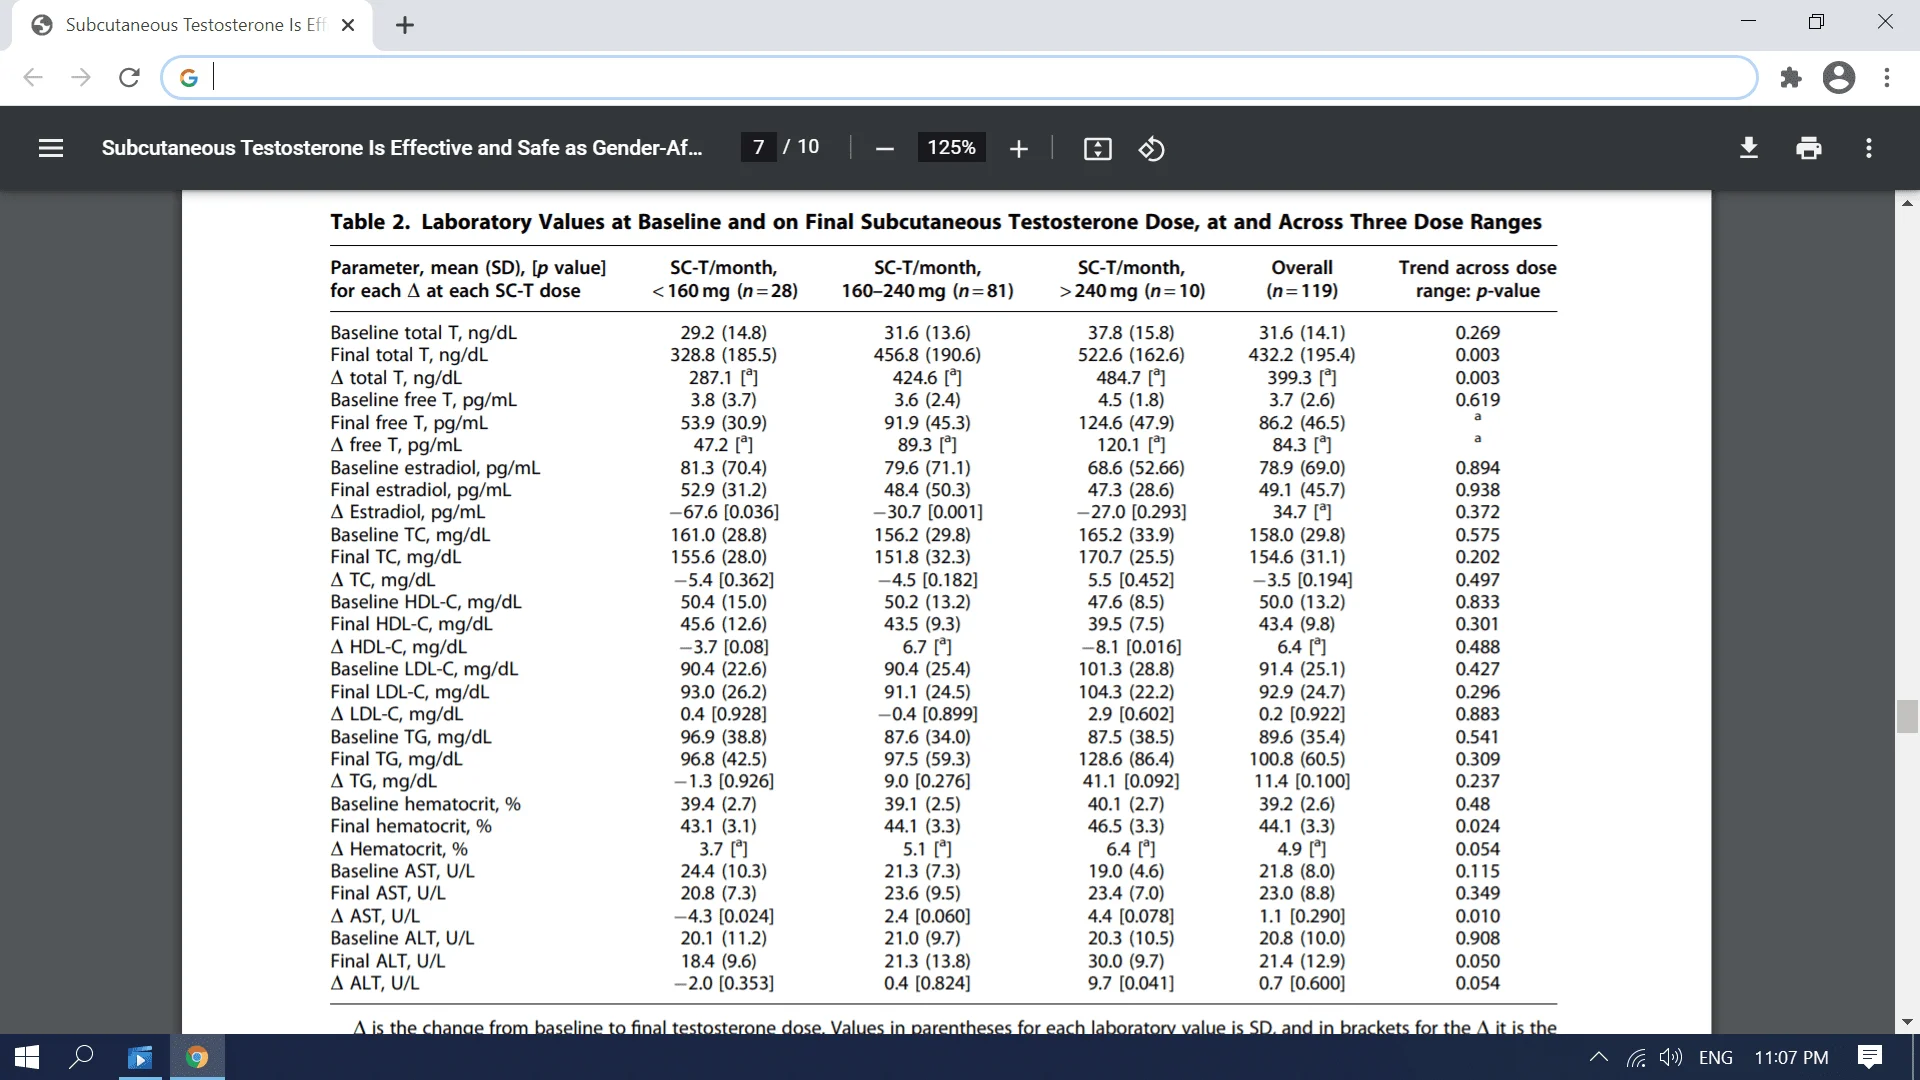Open the Wi-Fi network tray icon
The image size is (1920, 1080).
click(x=1636, y=1057)
